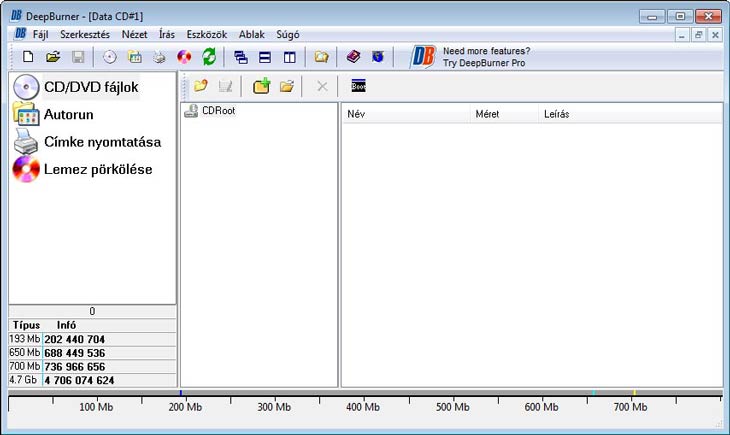Open the Súgó menu
Viewport: 730px width, 435px height.
tap(288, 34)
